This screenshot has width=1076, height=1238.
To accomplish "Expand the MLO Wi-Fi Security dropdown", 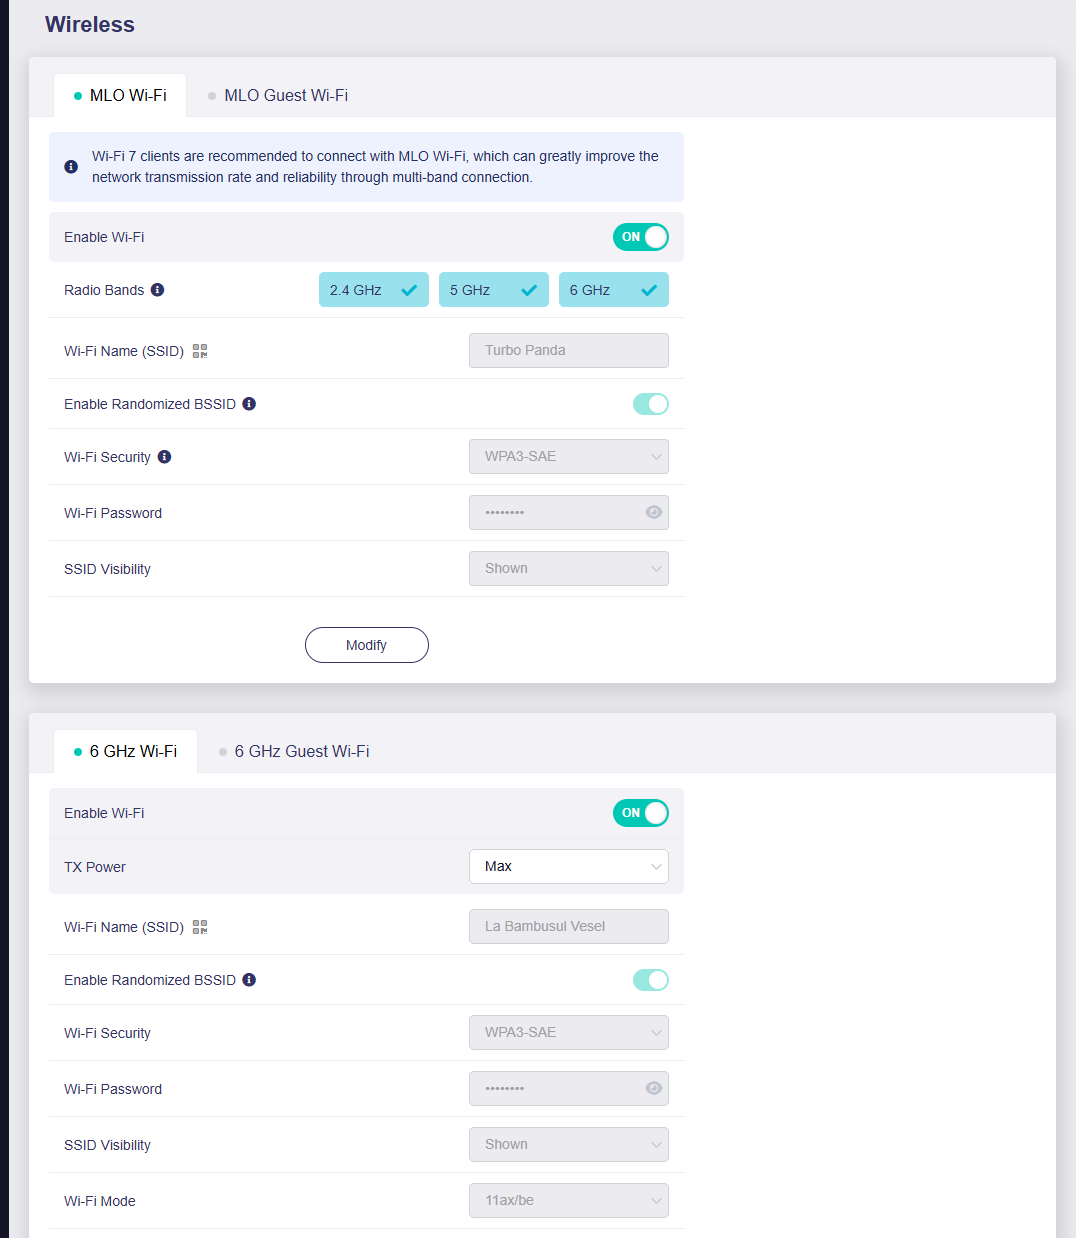I will (x=568, y=457).
